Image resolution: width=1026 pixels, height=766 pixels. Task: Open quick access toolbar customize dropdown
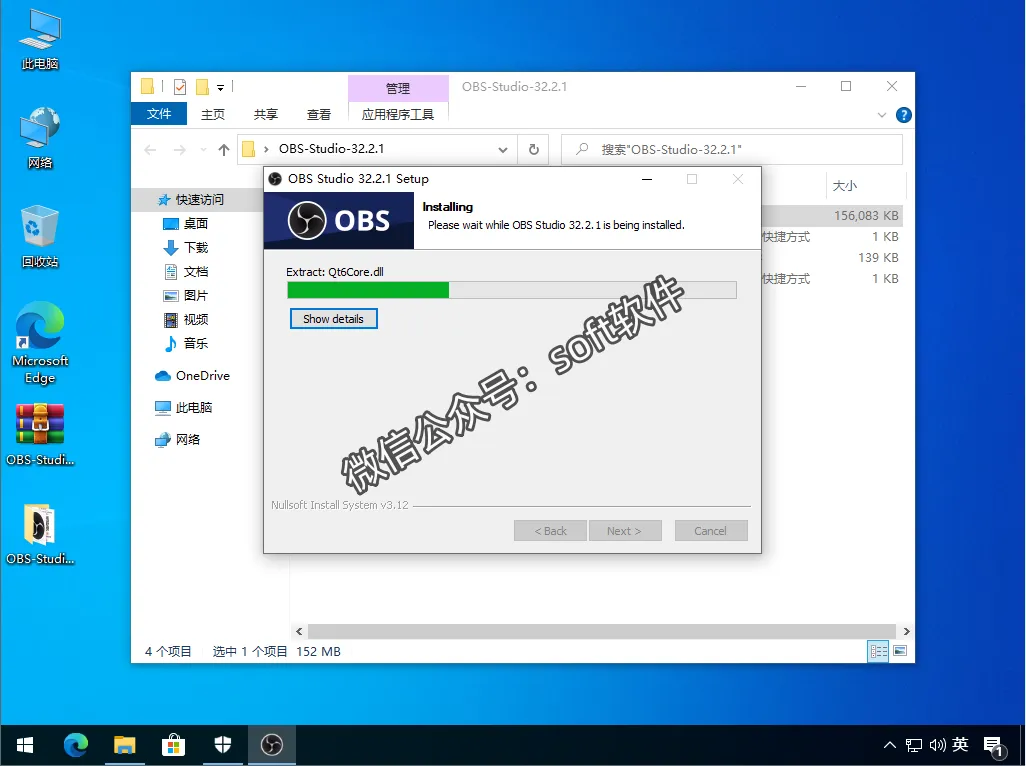[221, 88]
